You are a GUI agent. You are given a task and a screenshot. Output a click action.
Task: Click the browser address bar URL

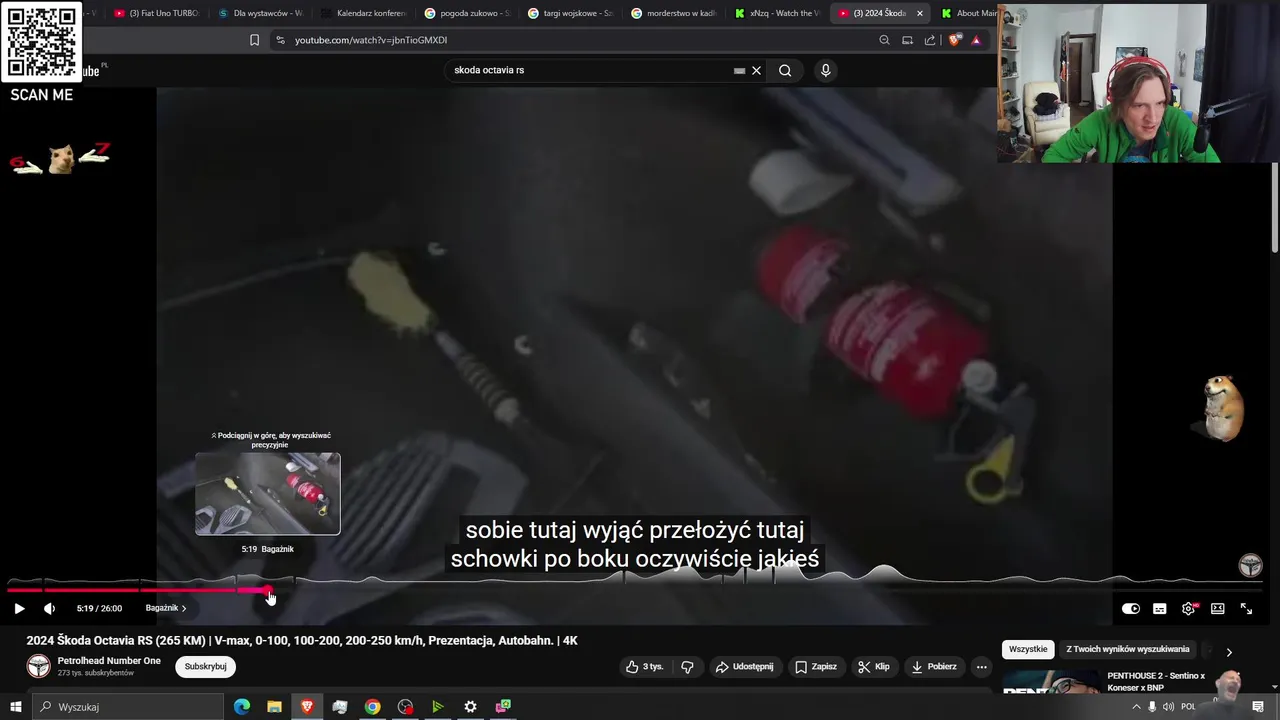371,40
